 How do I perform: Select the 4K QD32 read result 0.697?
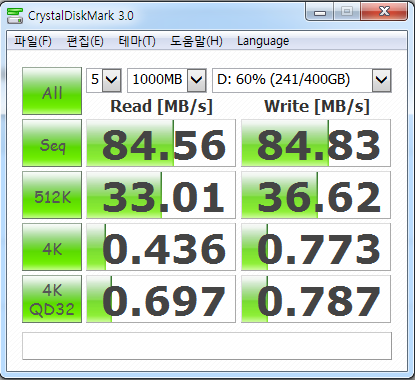[161, 299]
